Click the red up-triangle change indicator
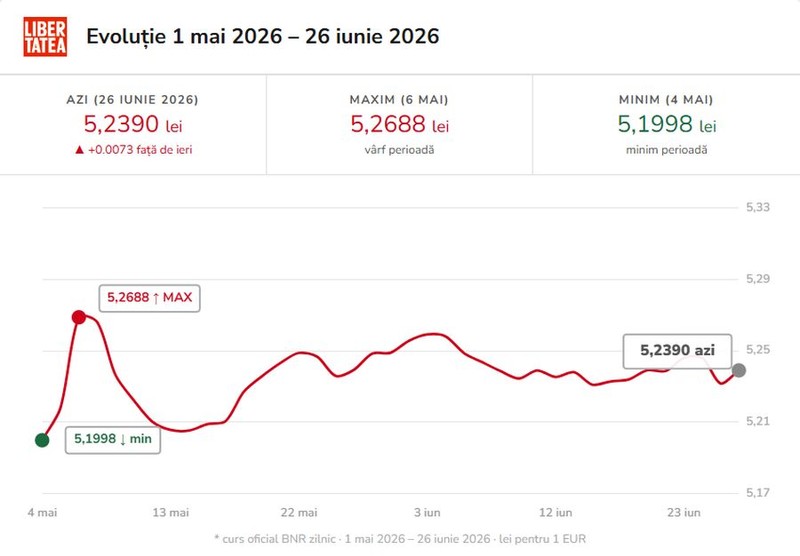The height and width of the screenshot is (556, 800). point(79,150)
